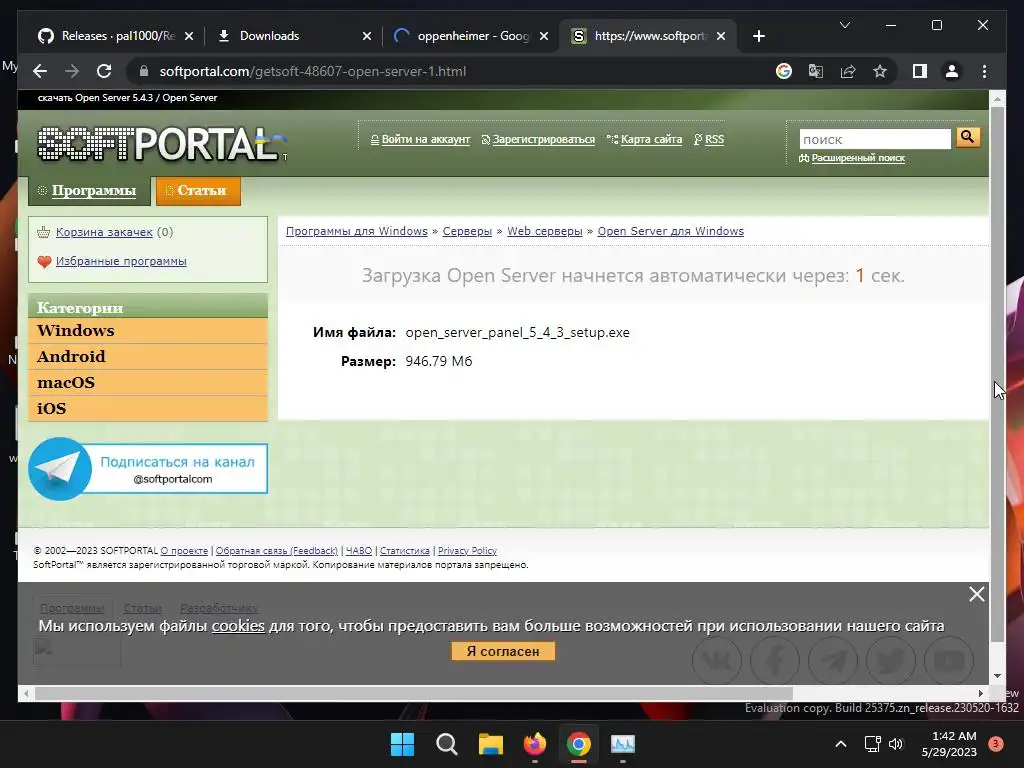Viewport: 1024px width, 768px height.
Task: Click the size value 946.79 Мб
Action: click(439, 361)
